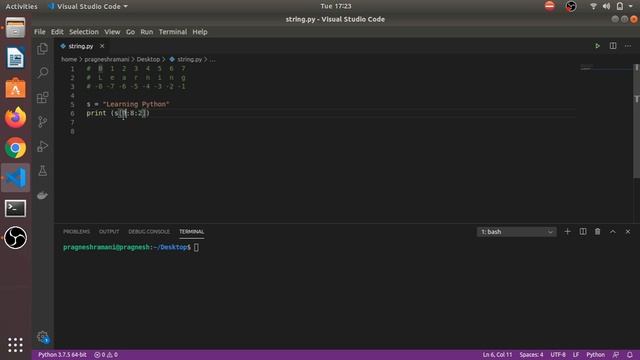Maximize terminal panel with up chevron
Image resolution: width=640 pixels, height=360 pixels.
(613, 231)
